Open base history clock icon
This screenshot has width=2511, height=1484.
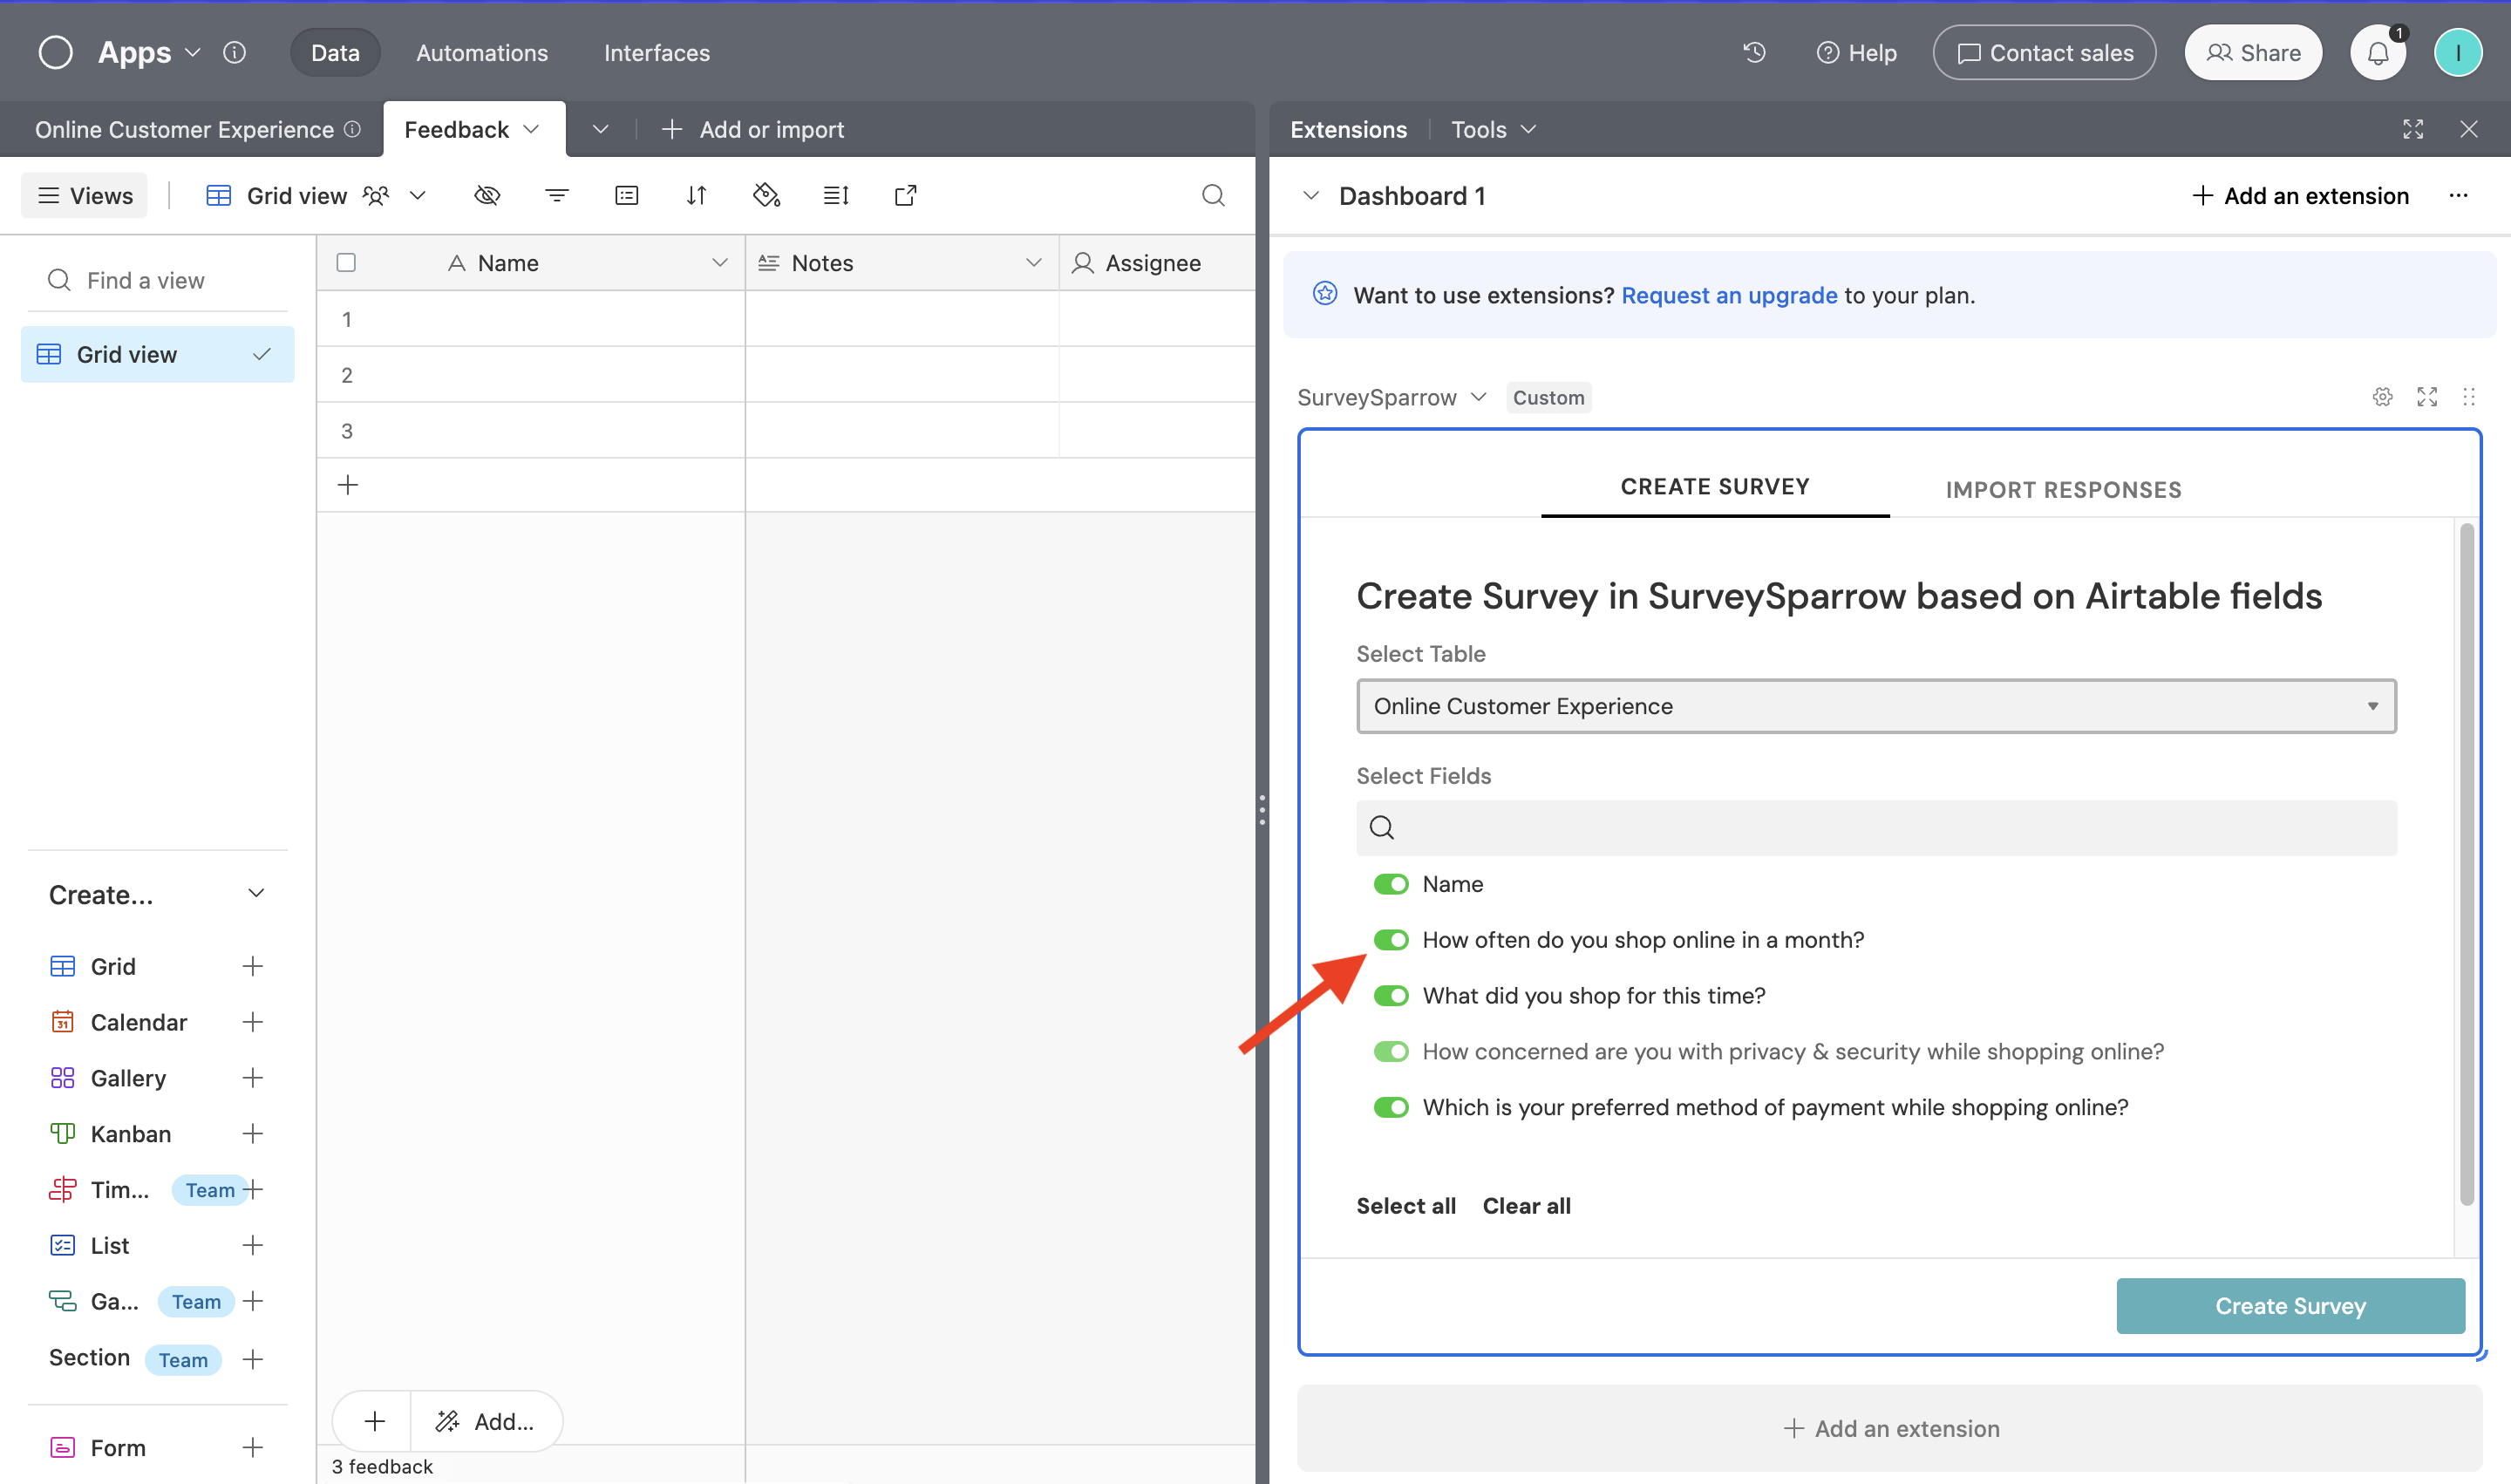(1754, 52)
